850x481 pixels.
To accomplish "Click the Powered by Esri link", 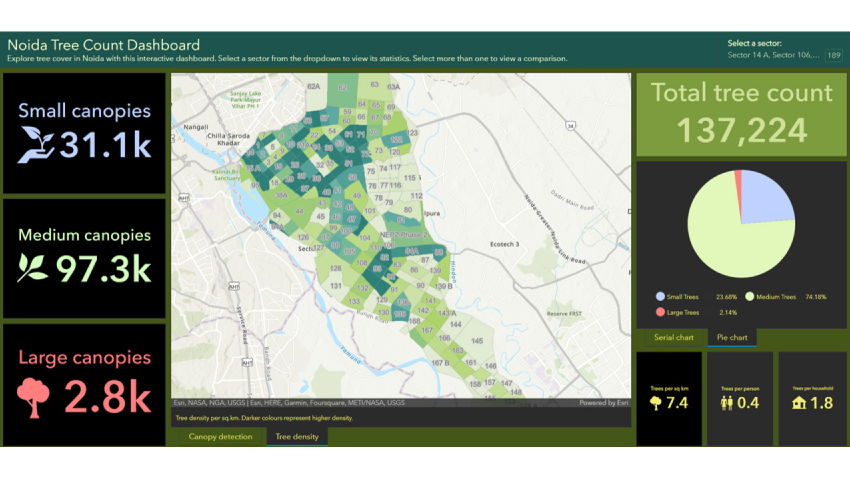I will point(604,403).
